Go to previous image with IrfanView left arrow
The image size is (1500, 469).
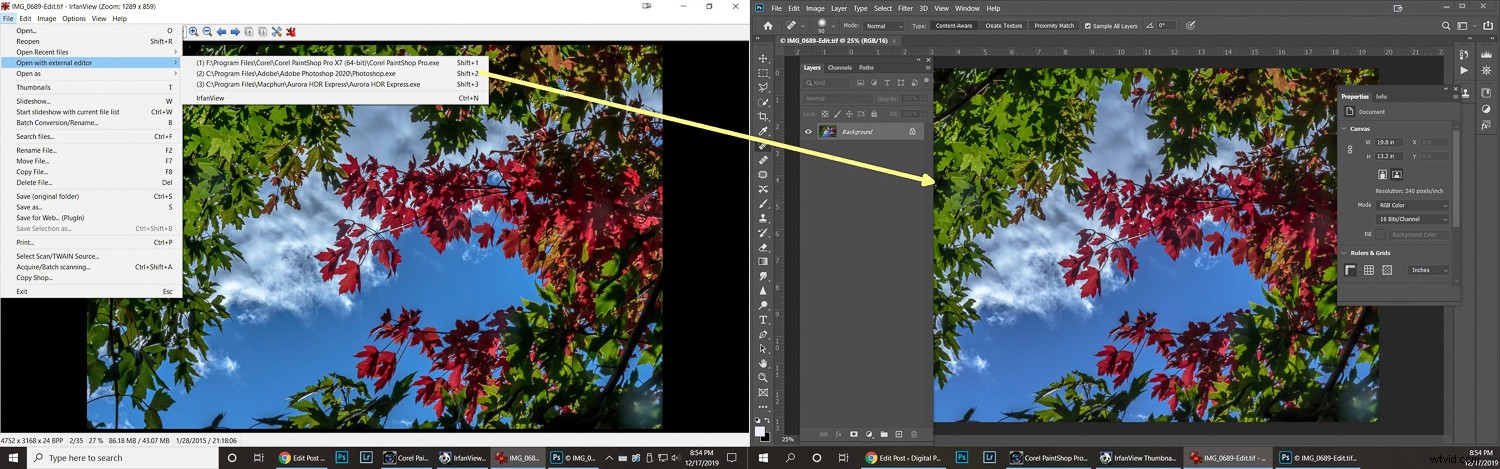[221, 32]
